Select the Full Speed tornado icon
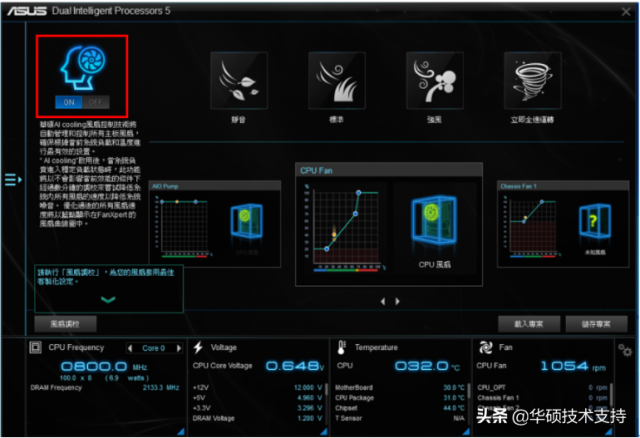This screenshot has width=640, height=438. click(x=533, y=80)
